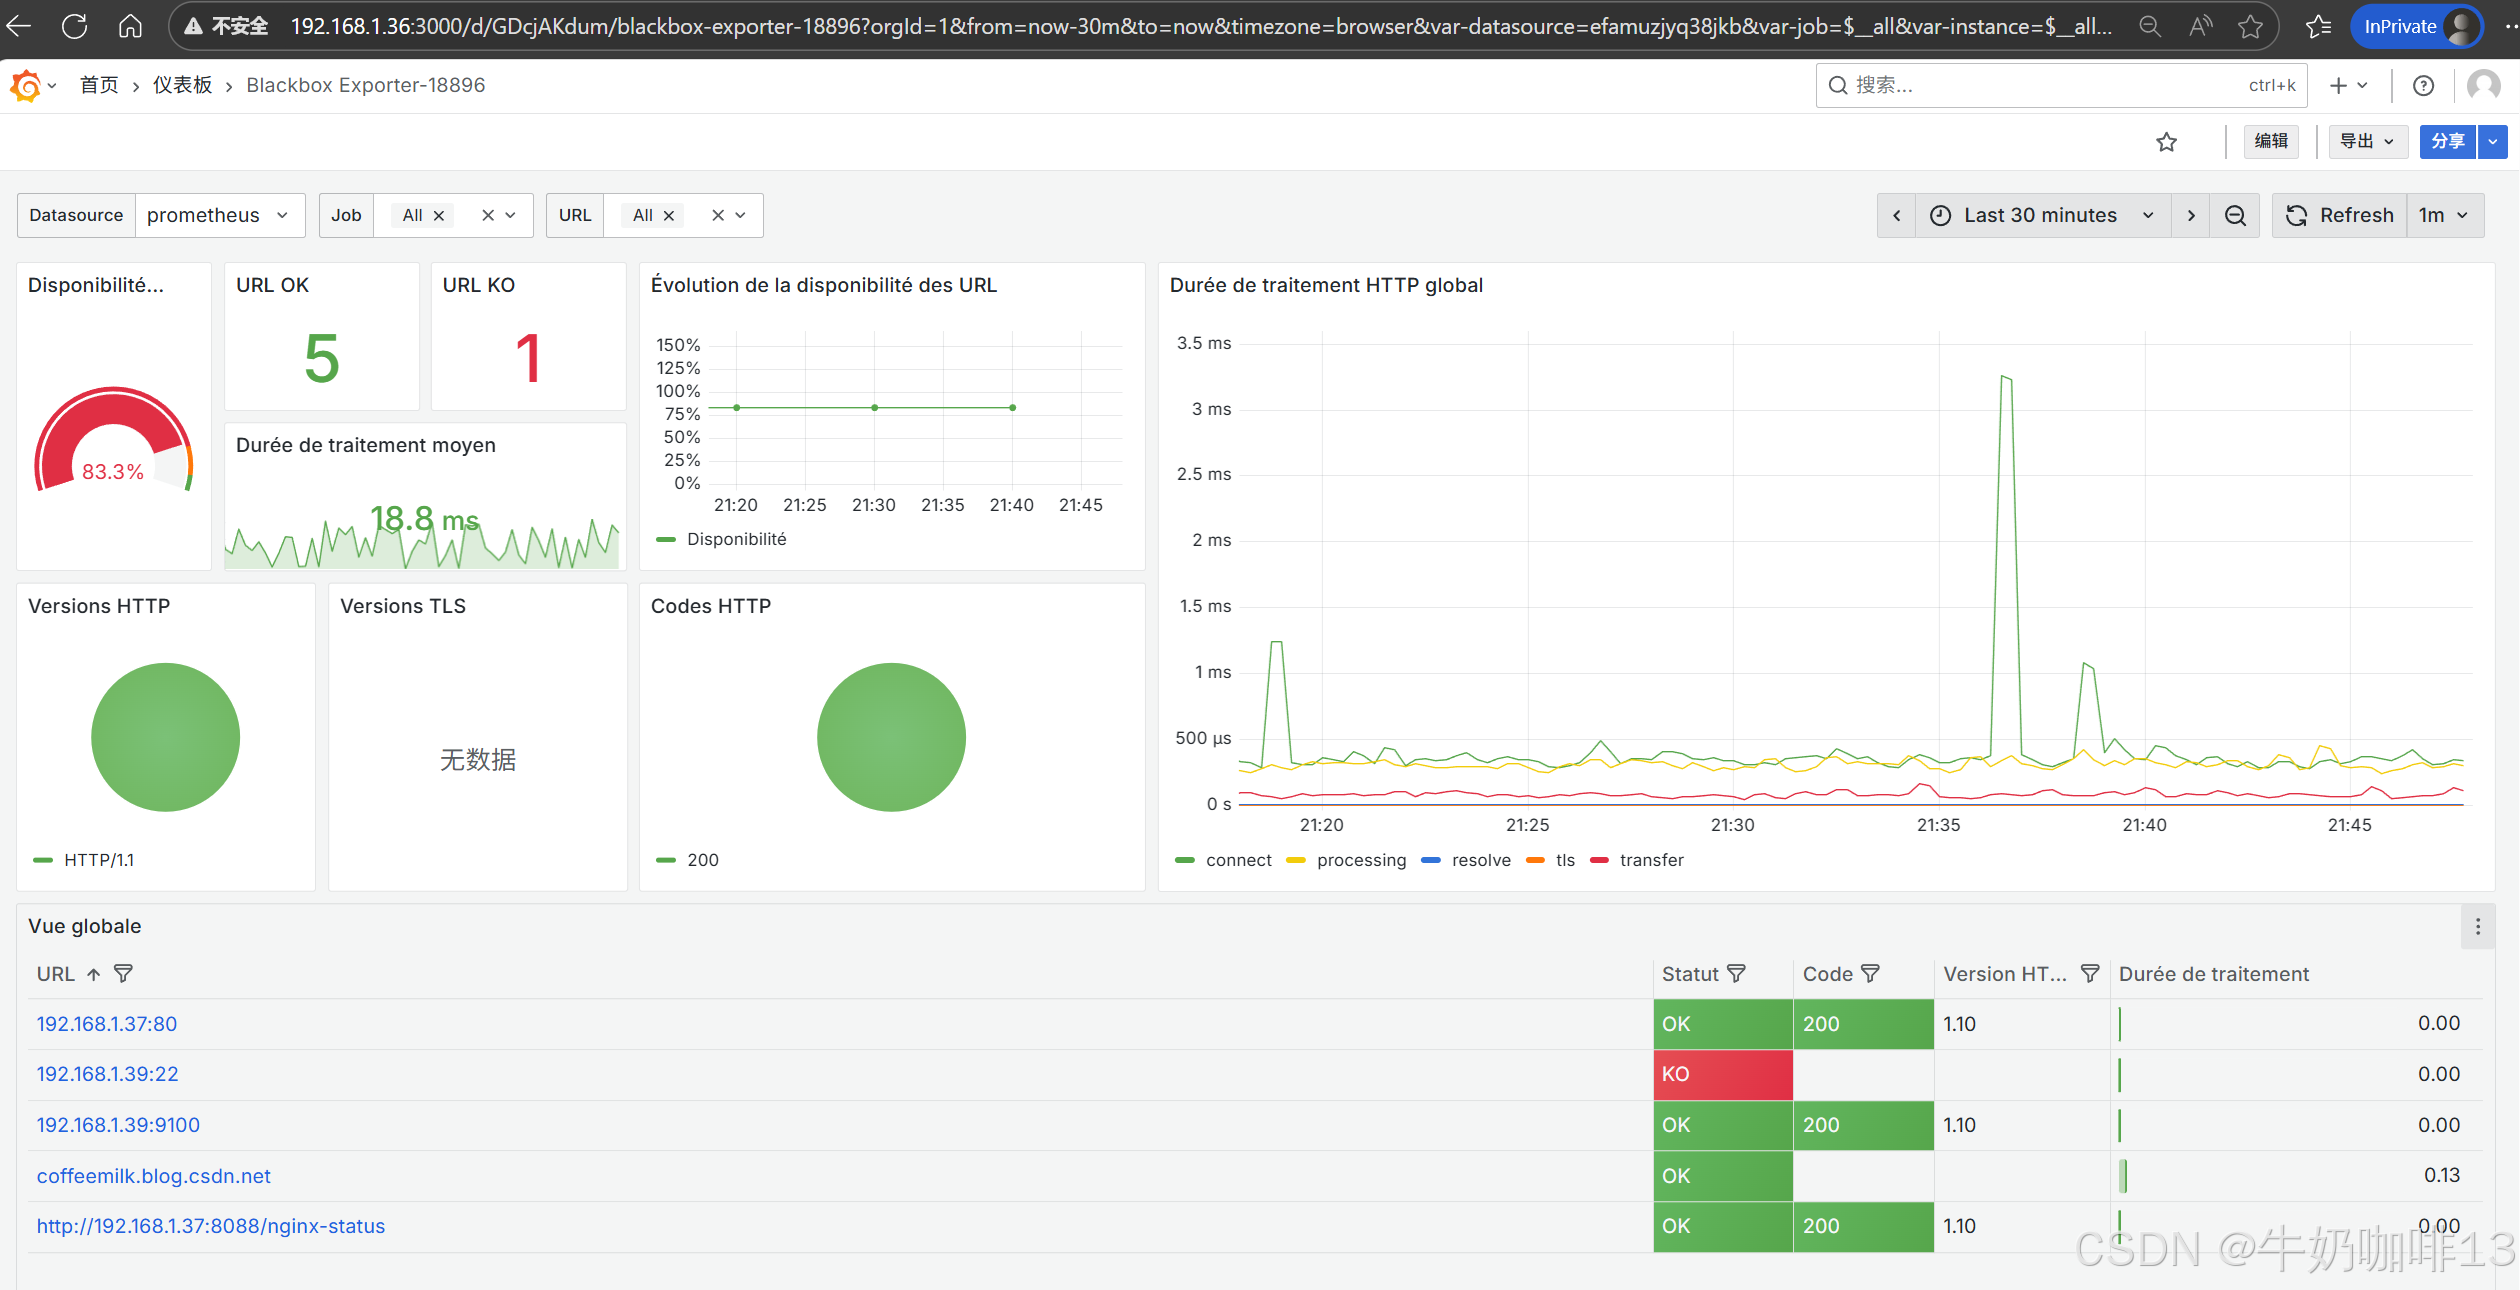Open the Vue globale panel menu
This screenshot has height=1290, width=2520.
tap(2477, 927)
